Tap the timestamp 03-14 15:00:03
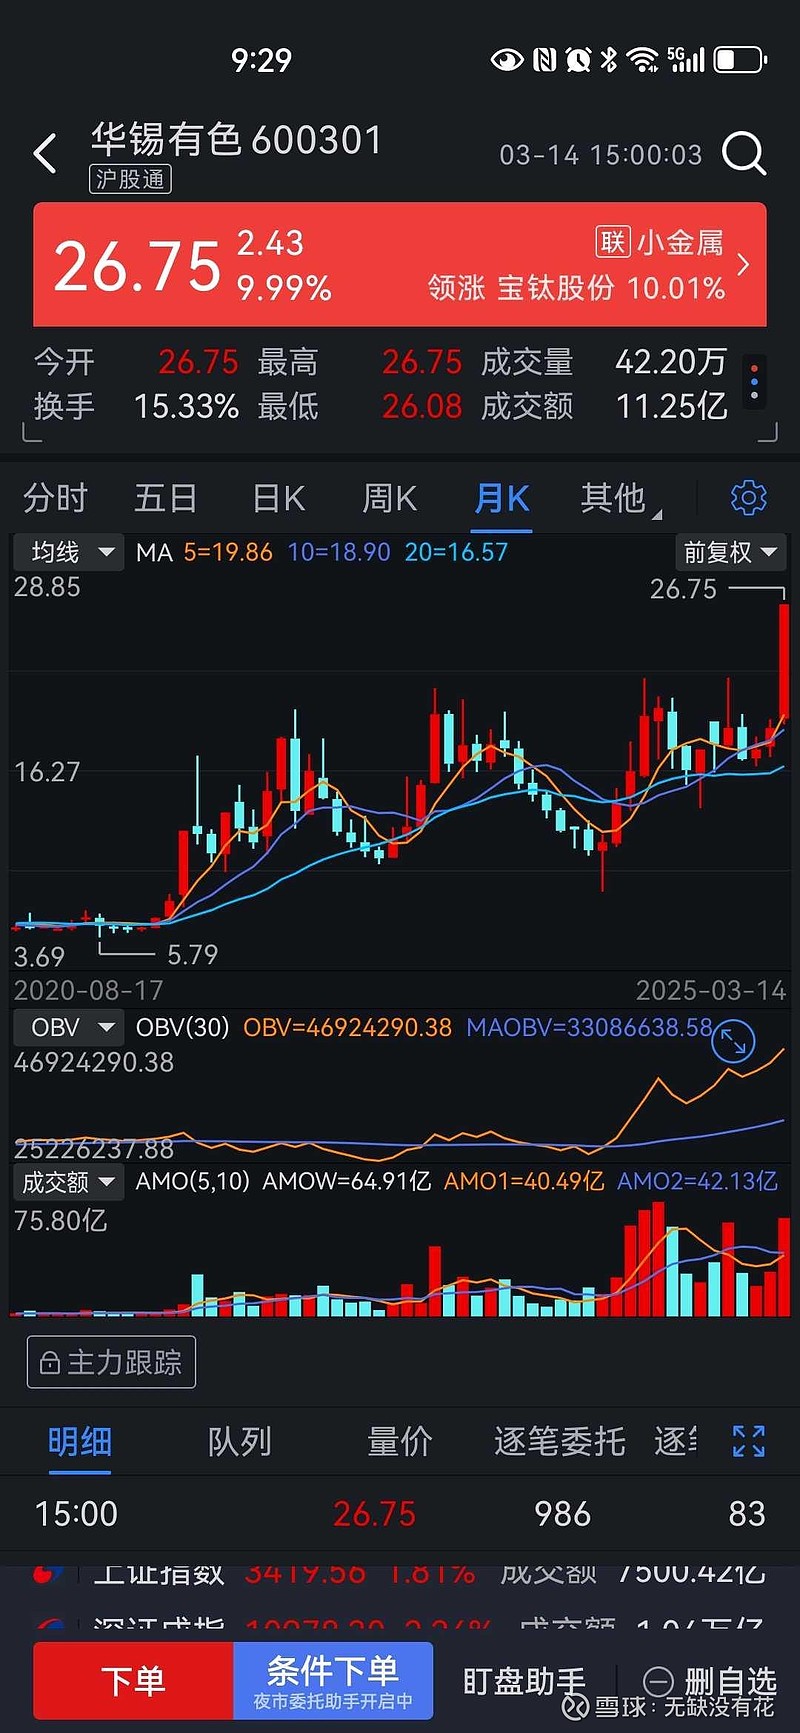Image resolution: width=800 pixels, height=1733 pixels. pos(601,155)
